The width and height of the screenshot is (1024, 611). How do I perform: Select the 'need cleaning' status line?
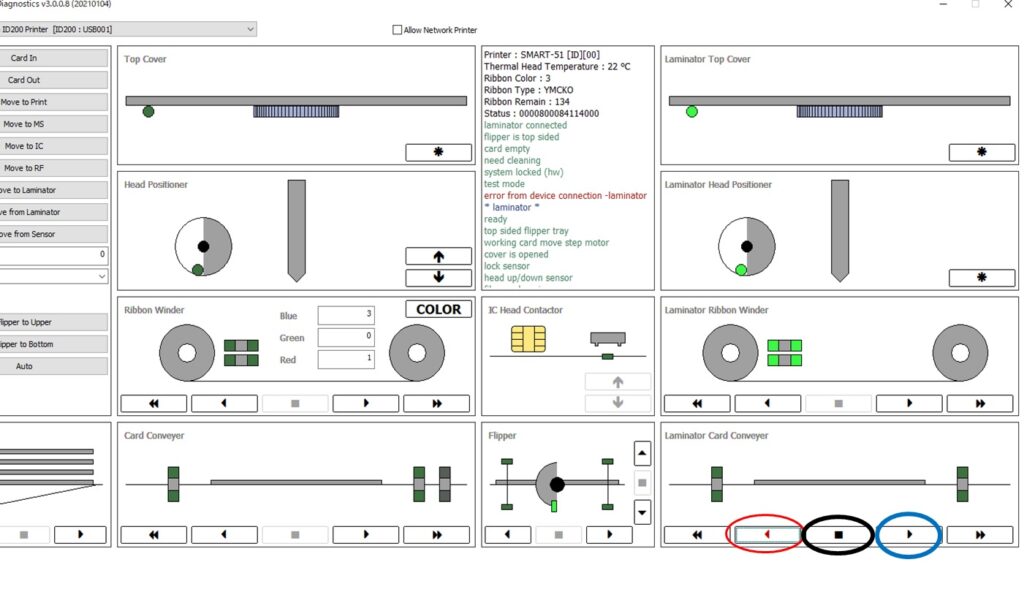512,160
